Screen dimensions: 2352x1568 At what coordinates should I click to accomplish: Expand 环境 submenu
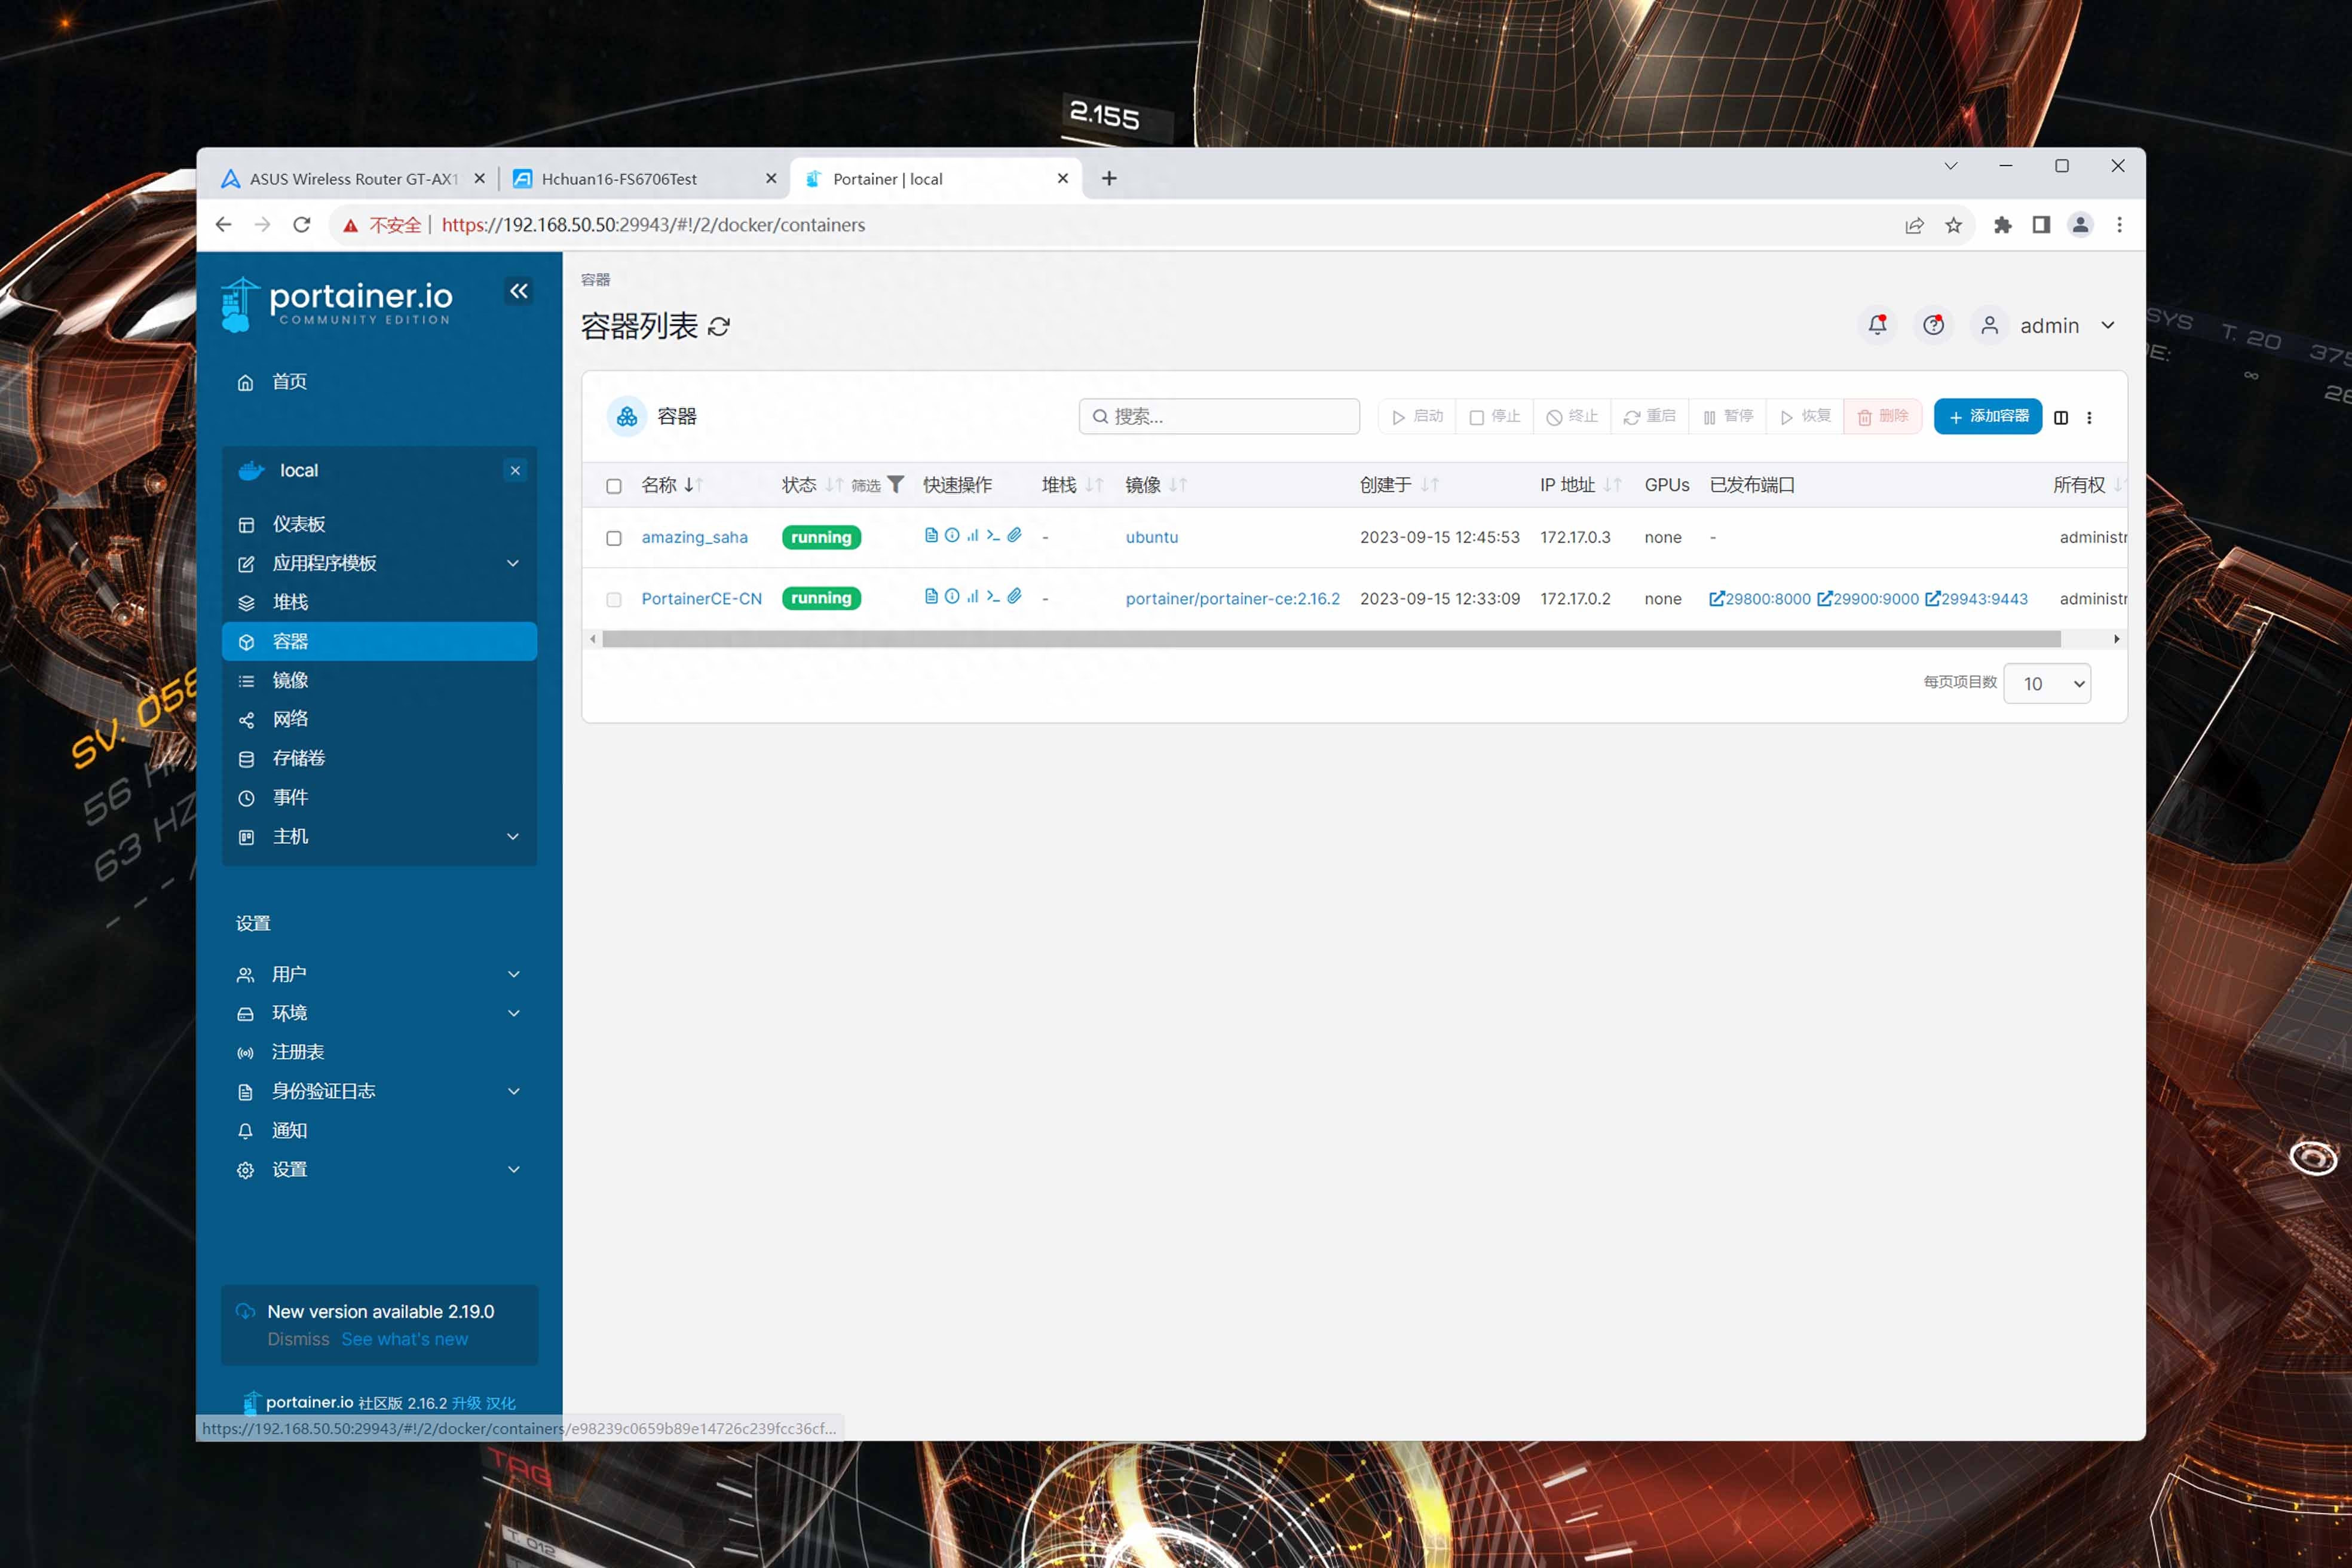(x=514, y=1013)
